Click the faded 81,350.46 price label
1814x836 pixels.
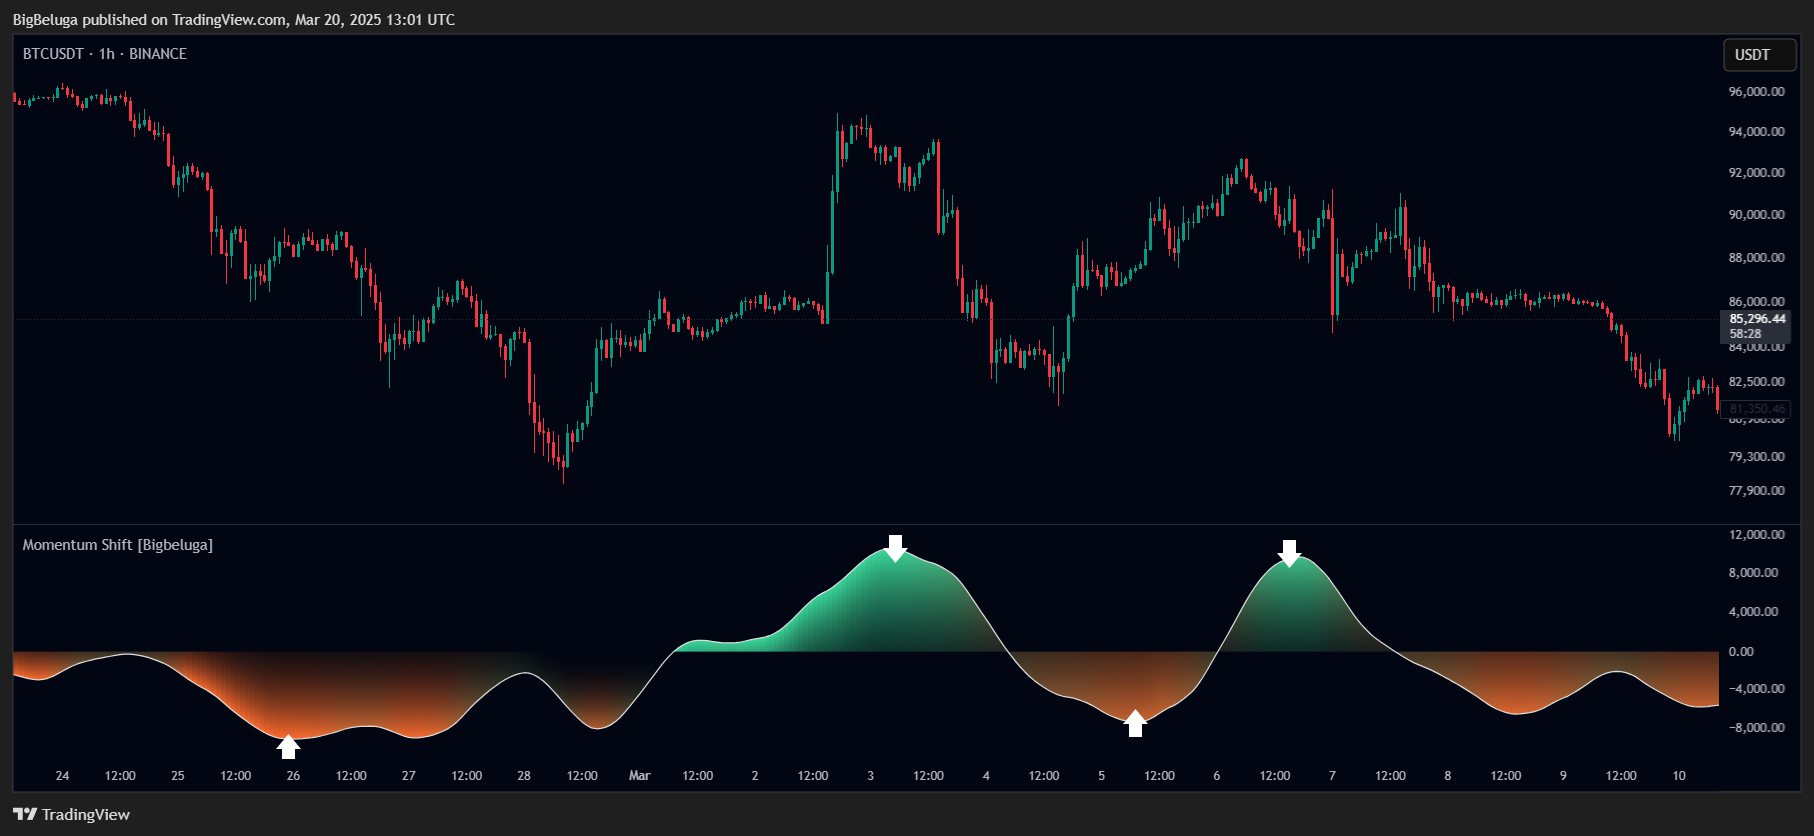pyautogui.click(x=1757, y=409)
